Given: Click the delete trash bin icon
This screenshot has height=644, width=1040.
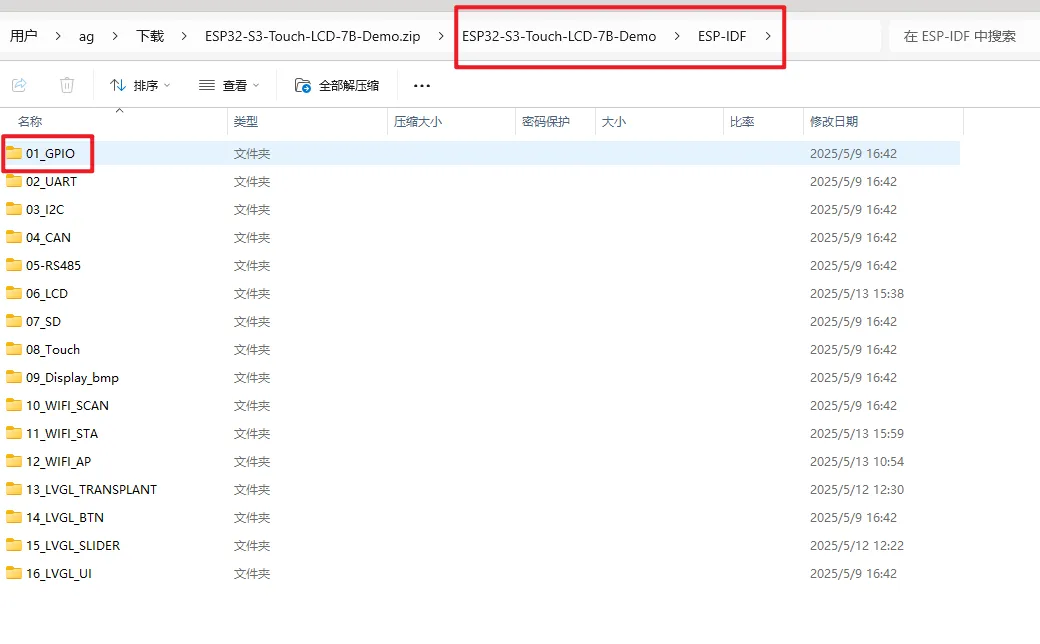Looking at the screenshot, I should 67,85.
